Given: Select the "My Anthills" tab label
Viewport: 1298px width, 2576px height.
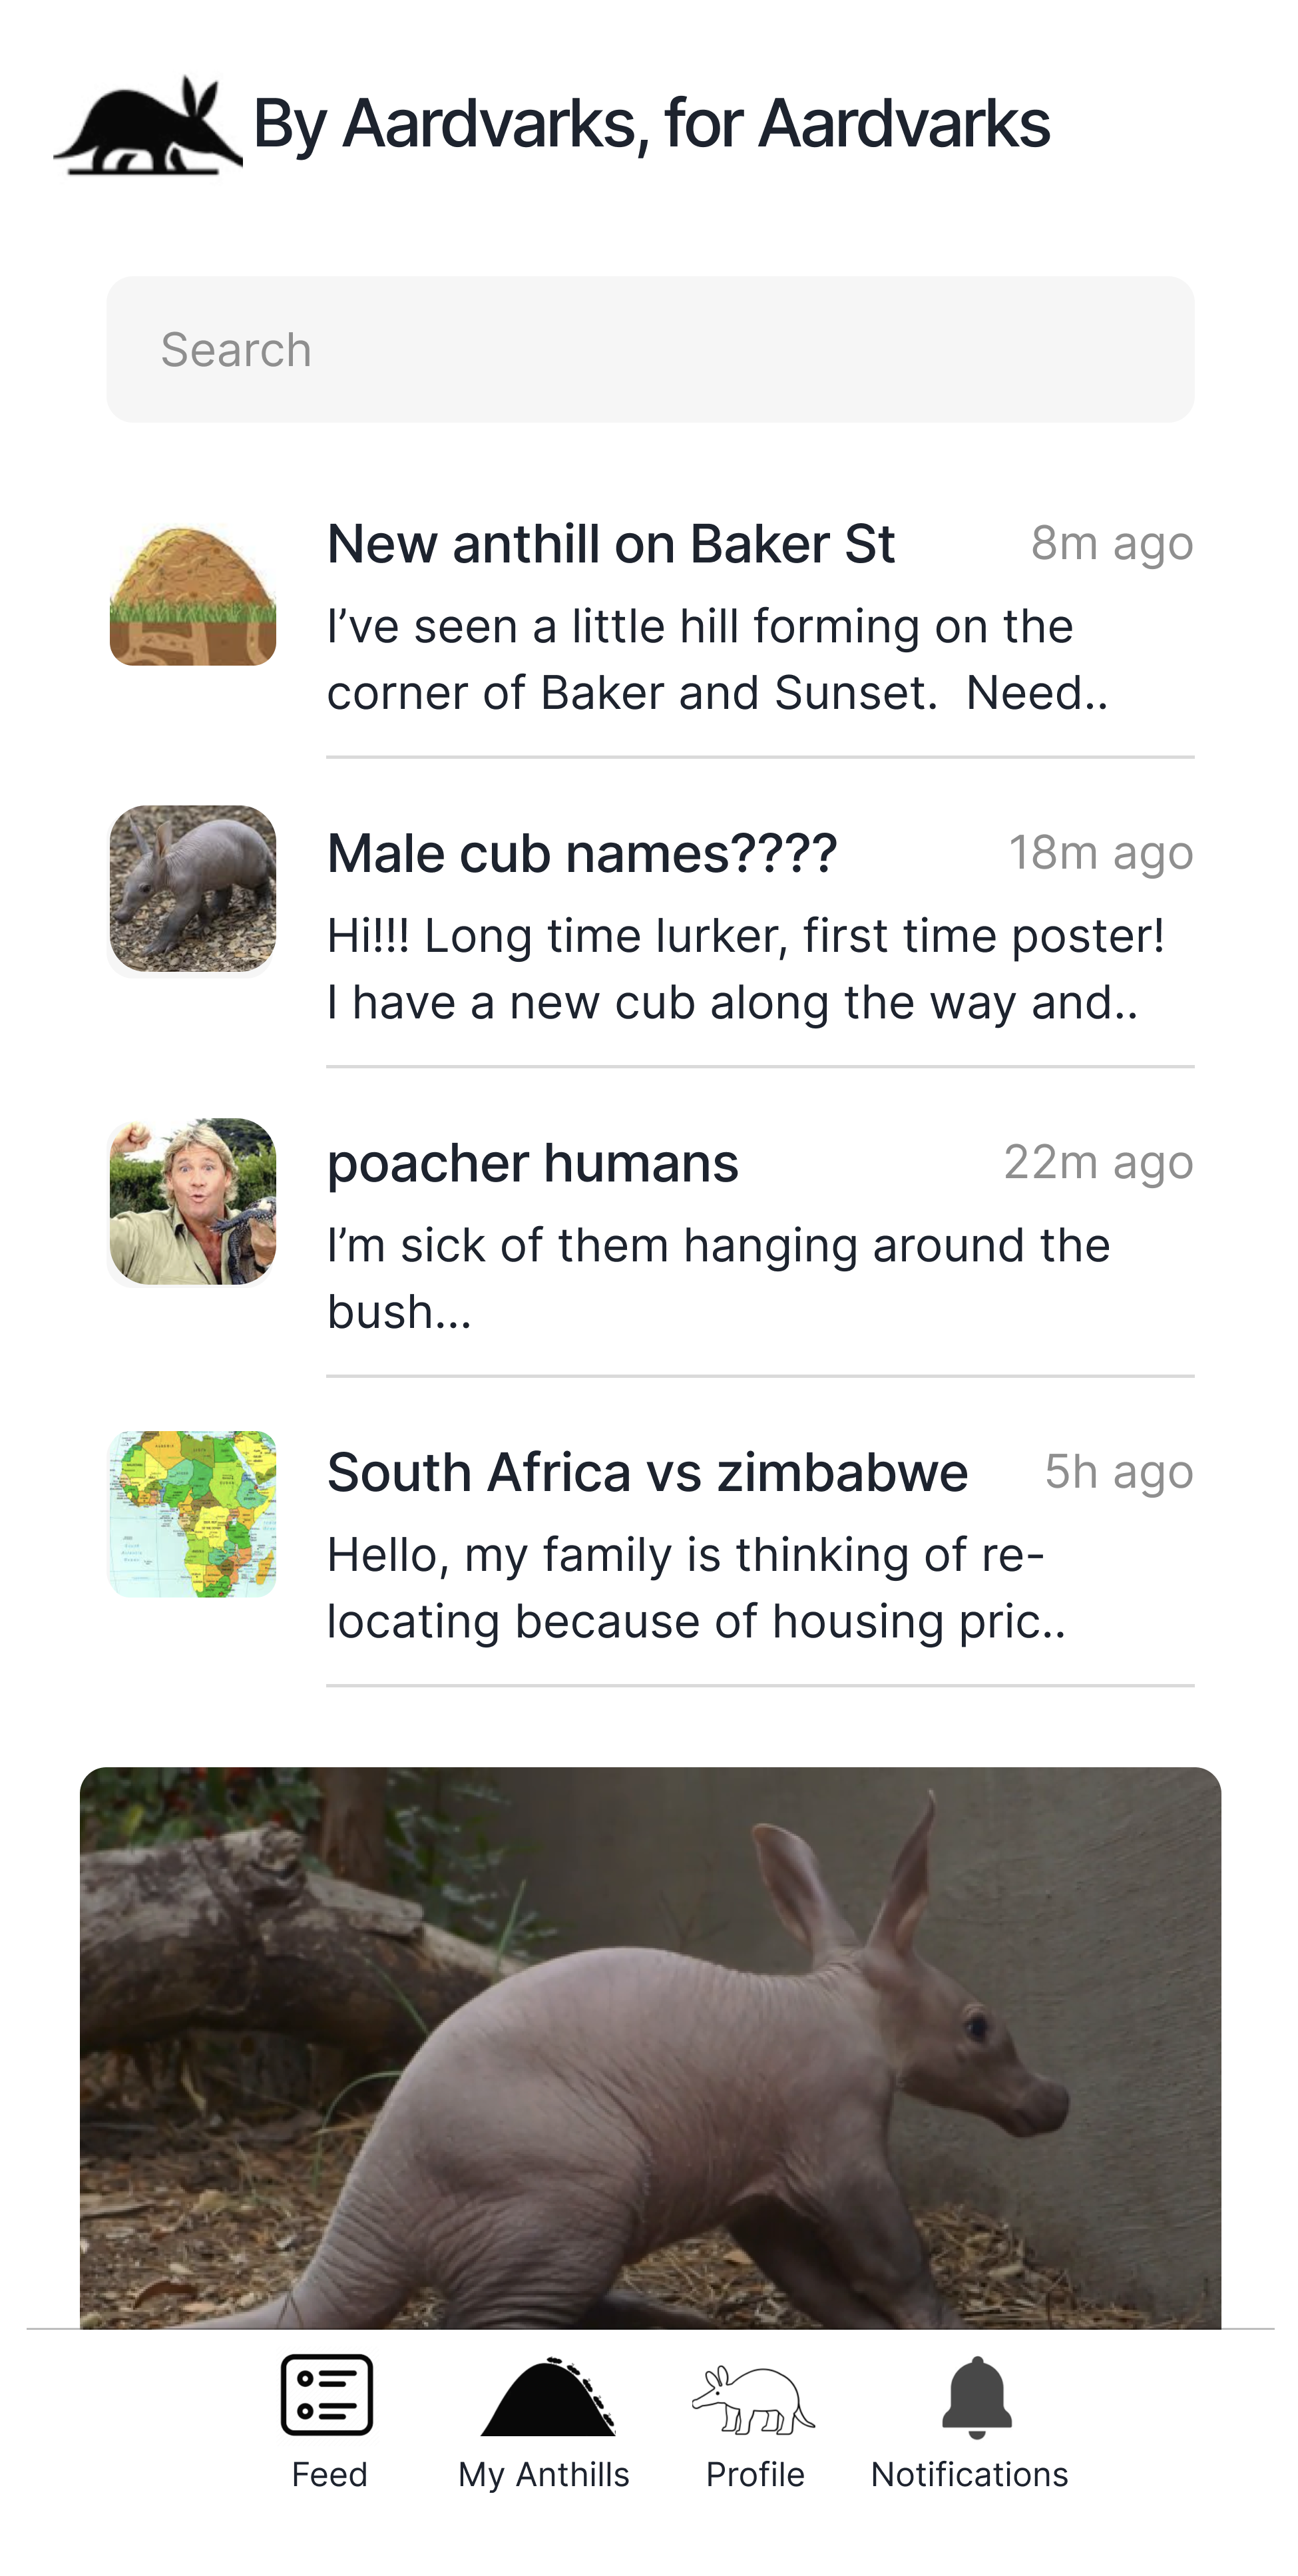Looking at the screenshot, I should (544, 2474).
